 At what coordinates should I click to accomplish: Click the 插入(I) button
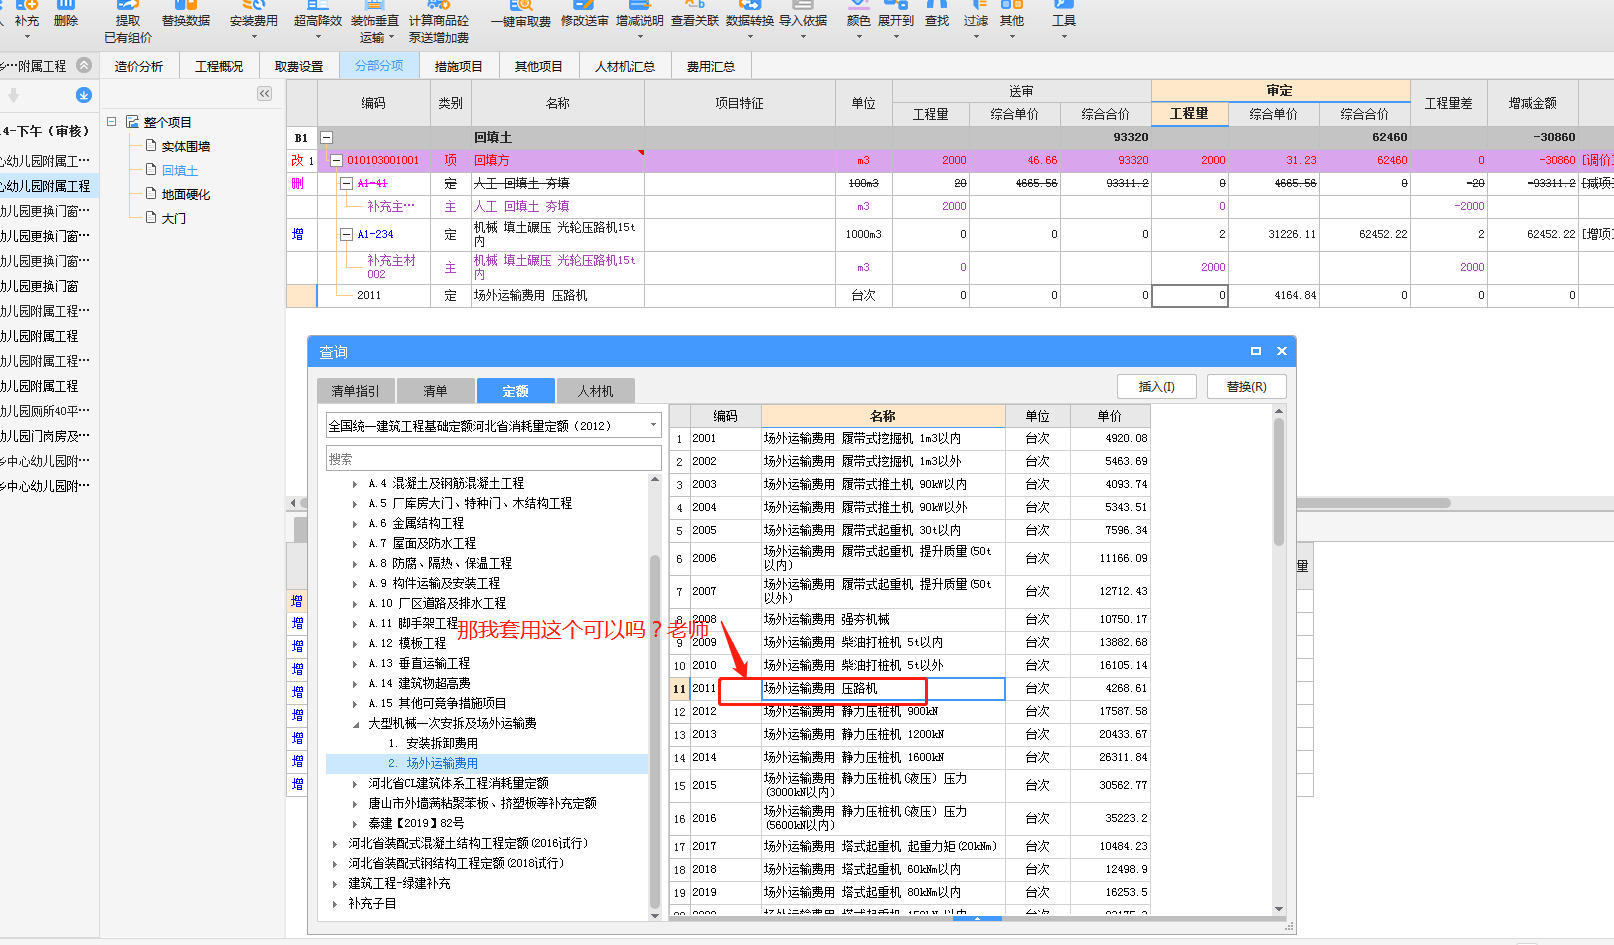pyautogui.click(x=1157, y=387)
